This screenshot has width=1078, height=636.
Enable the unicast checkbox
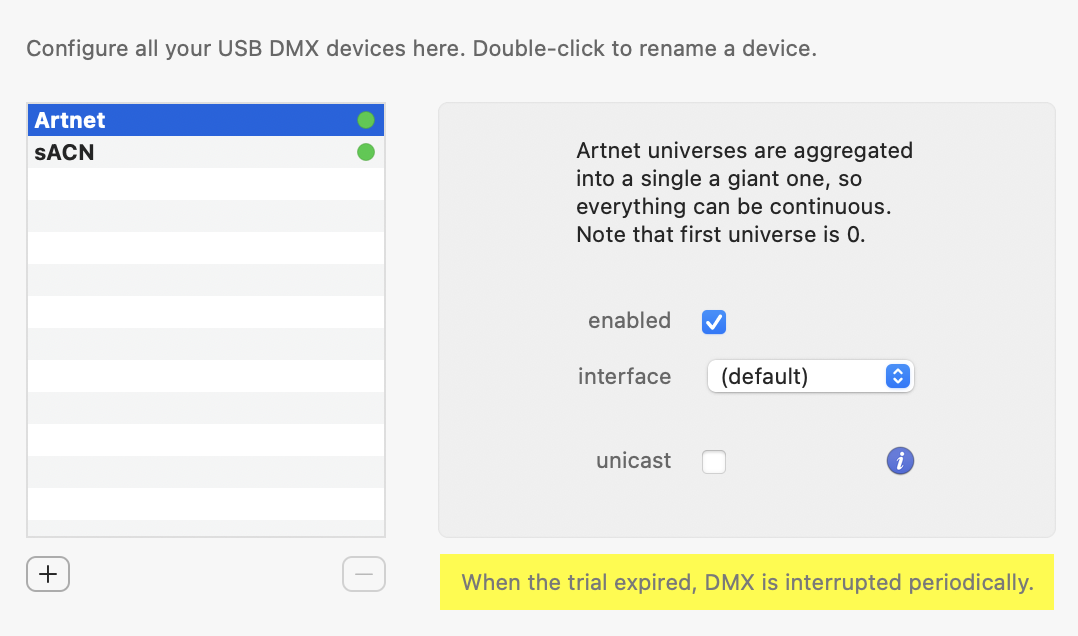click(714, 462)
